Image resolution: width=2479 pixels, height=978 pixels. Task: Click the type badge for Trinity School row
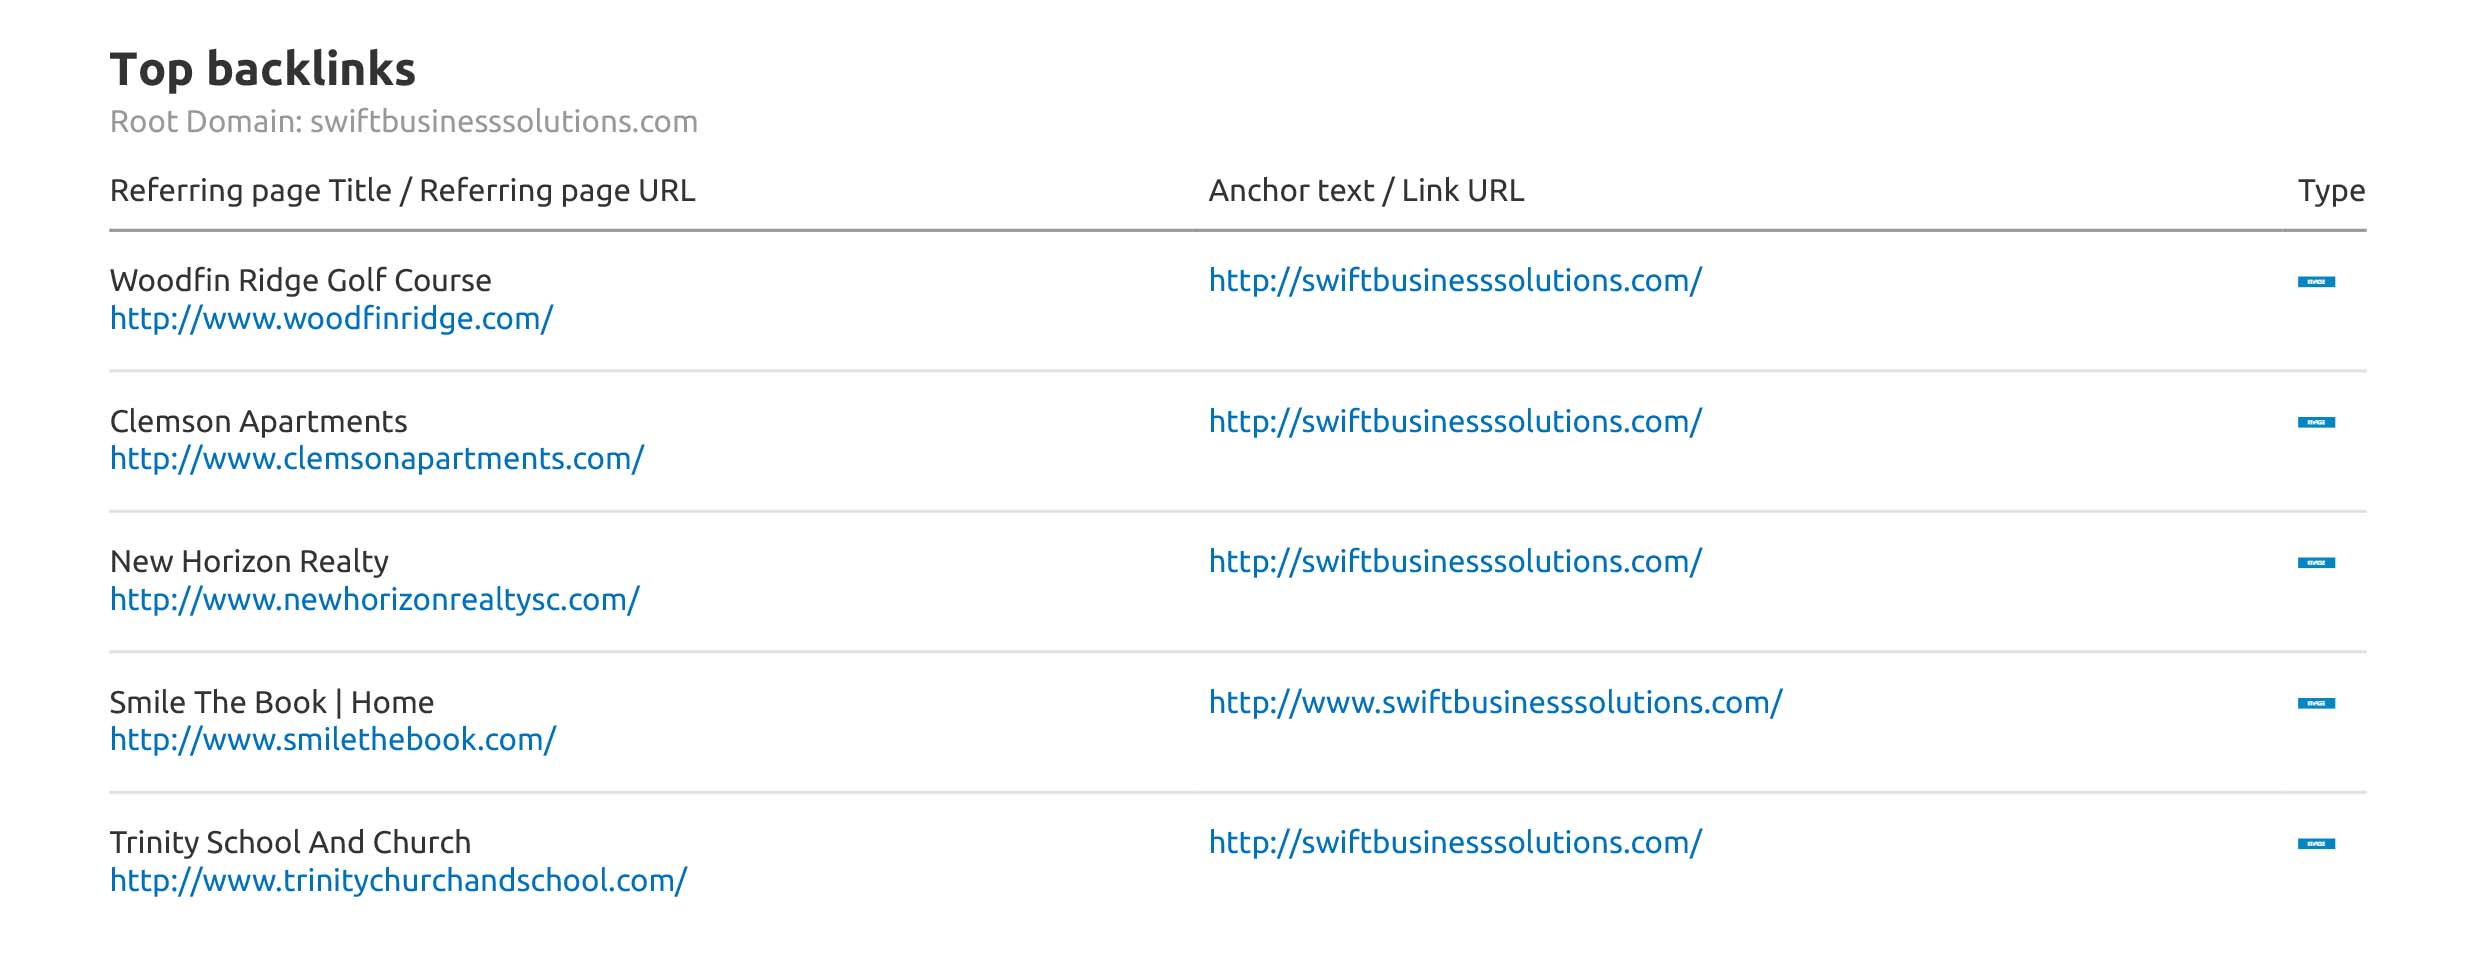coord(2315,844)
